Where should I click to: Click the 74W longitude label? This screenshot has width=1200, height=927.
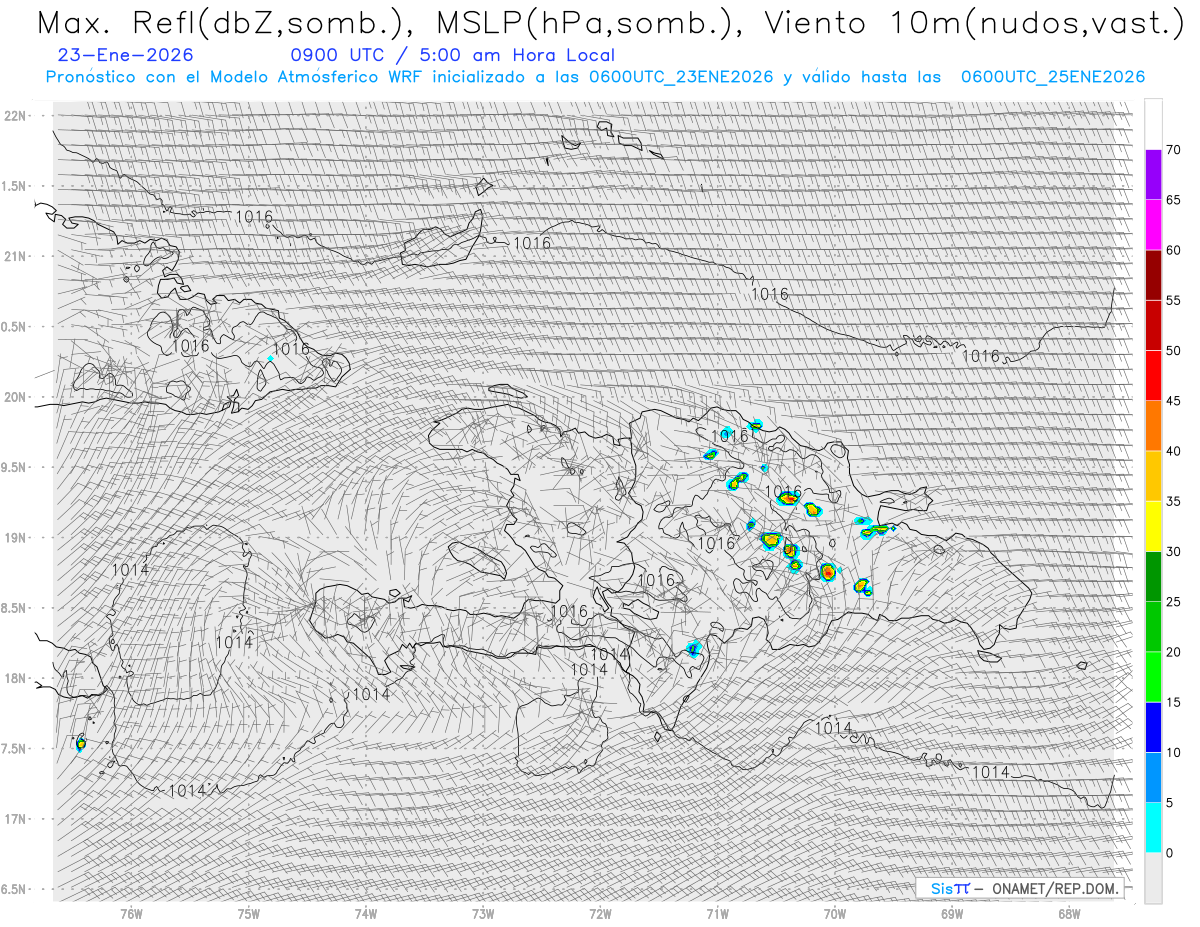[365, 913]
